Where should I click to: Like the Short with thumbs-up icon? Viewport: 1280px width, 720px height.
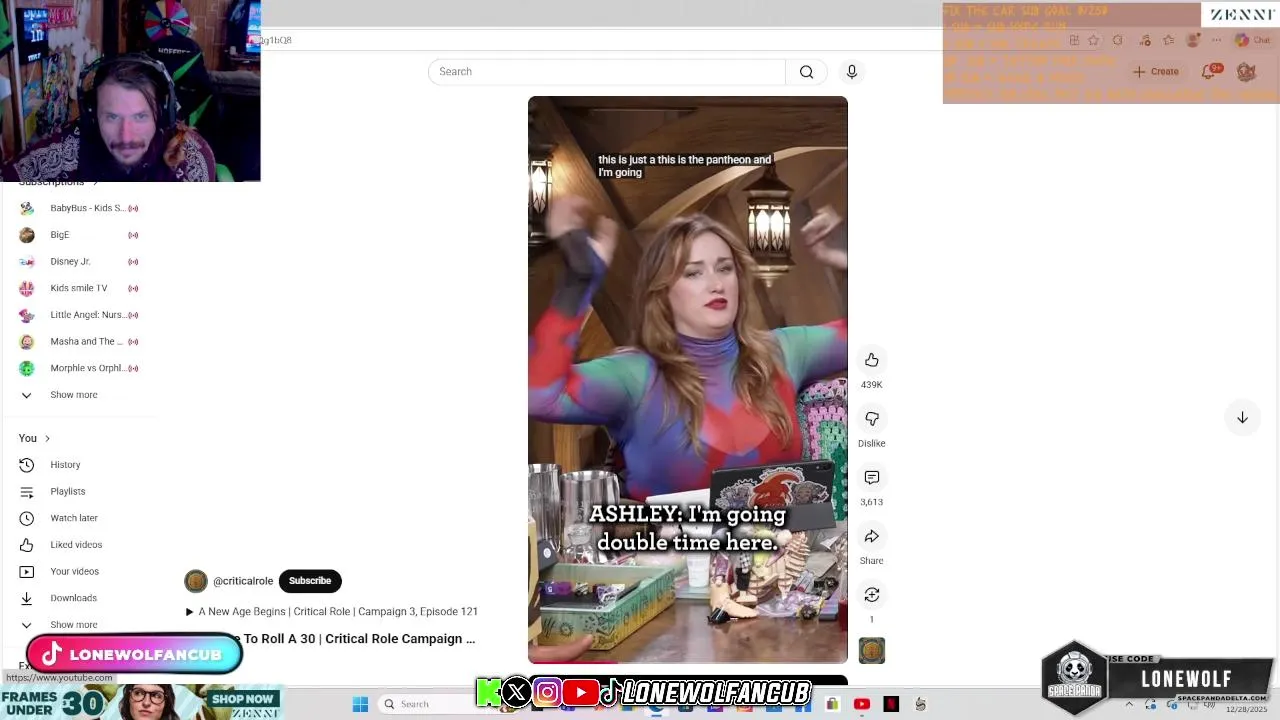coord(872,360)
